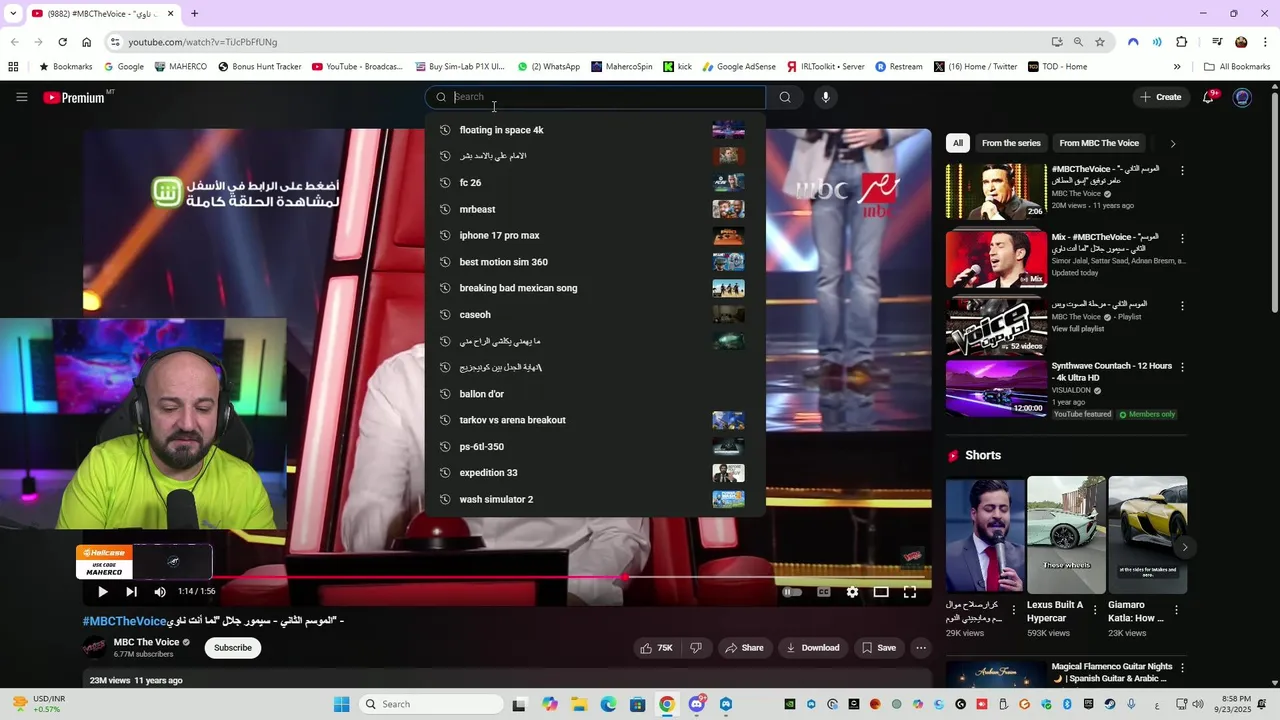This screenshot has width=1280, height=720.
Task: Open player settings gear
Action: point(852,592)
